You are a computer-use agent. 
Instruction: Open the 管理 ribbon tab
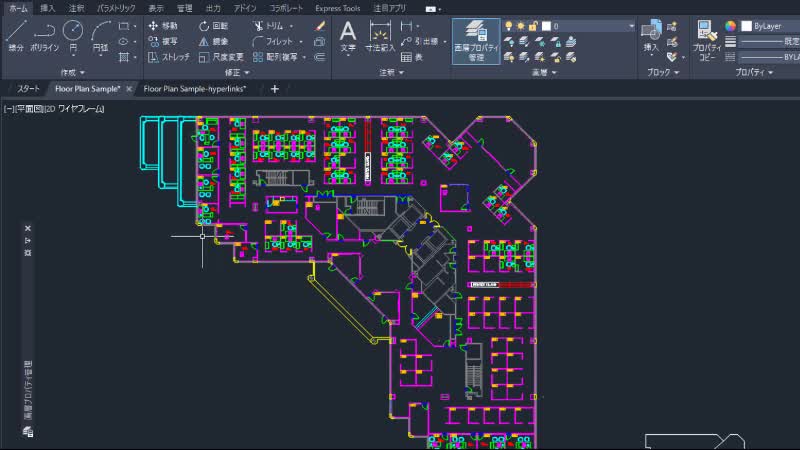(184, 9)
